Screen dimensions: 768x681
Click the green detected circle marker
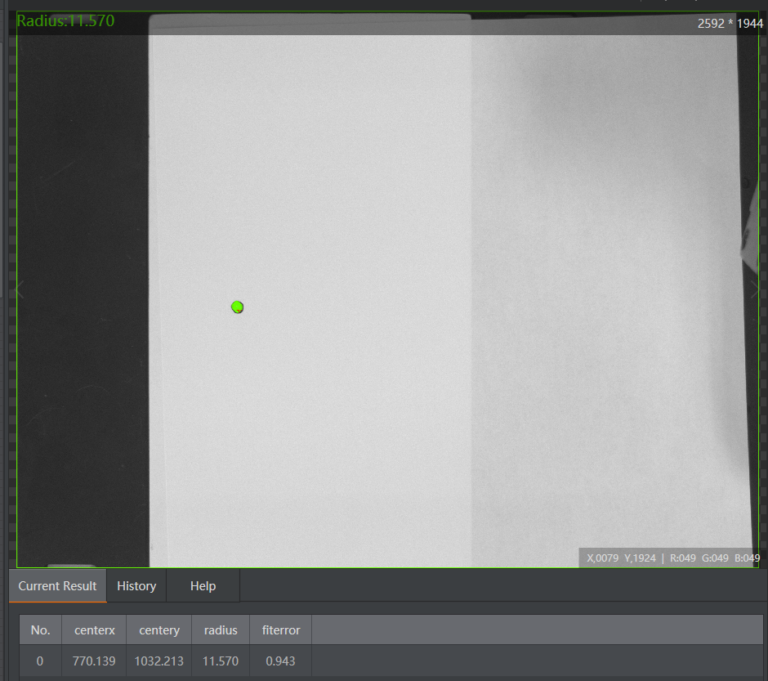click(237, 307)
